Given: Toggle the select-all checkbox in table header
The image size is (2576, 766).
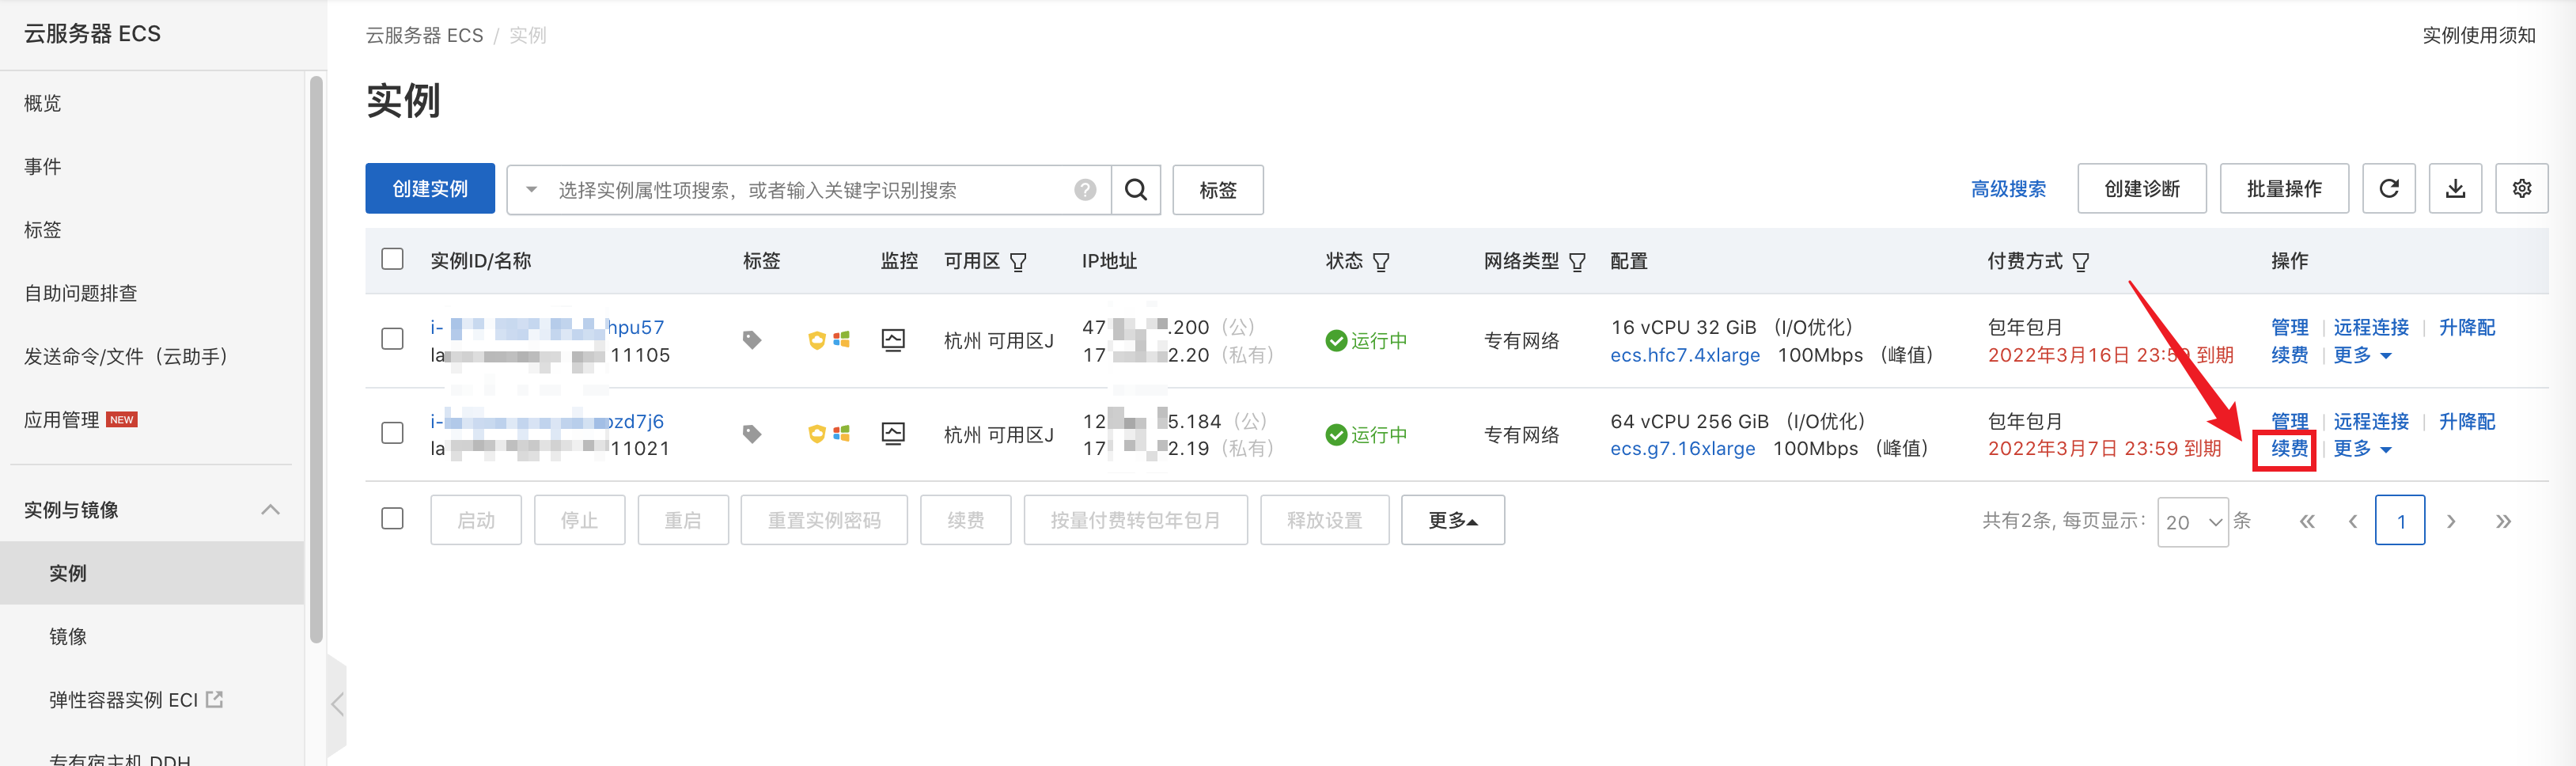Looking at the screenshot, I should click(392, 259).
